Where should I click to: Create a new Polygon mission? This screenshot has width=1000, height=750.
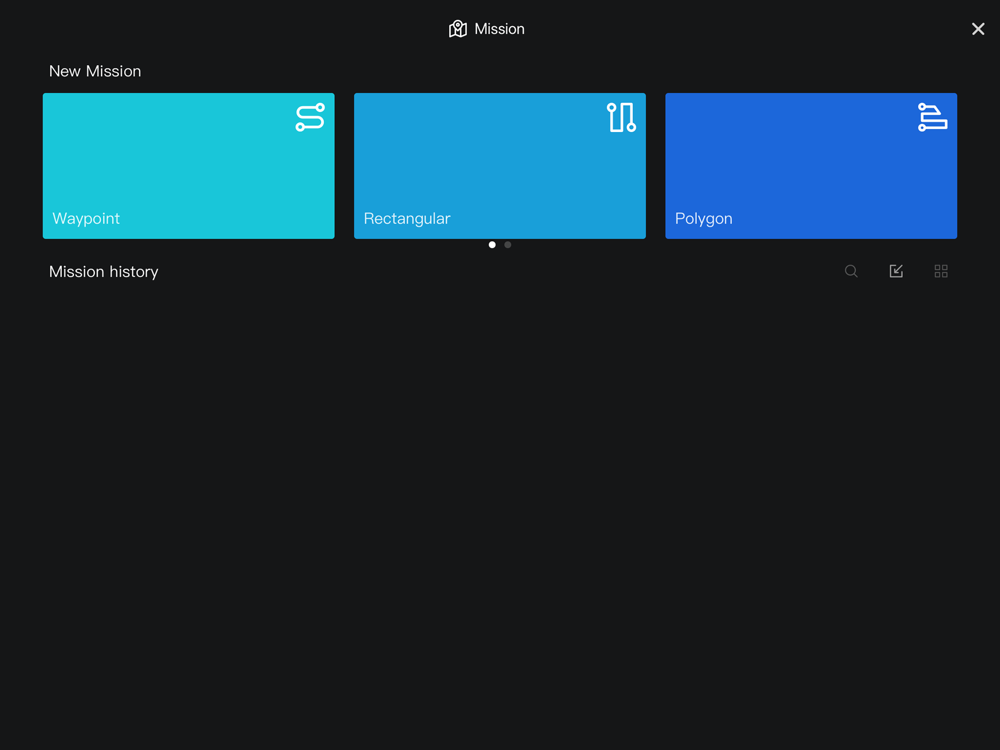(x=811, y=166)
